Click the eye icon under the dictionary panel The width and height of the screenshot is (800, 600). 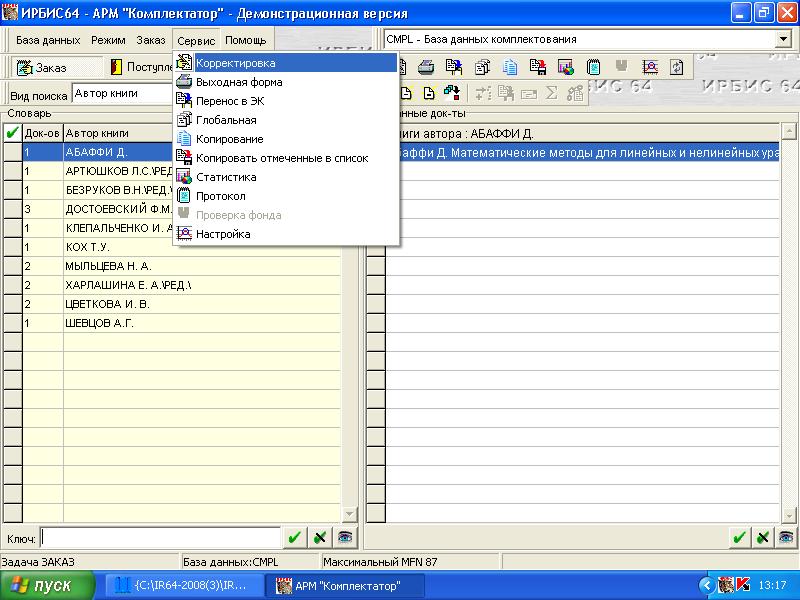click(345, 537)
